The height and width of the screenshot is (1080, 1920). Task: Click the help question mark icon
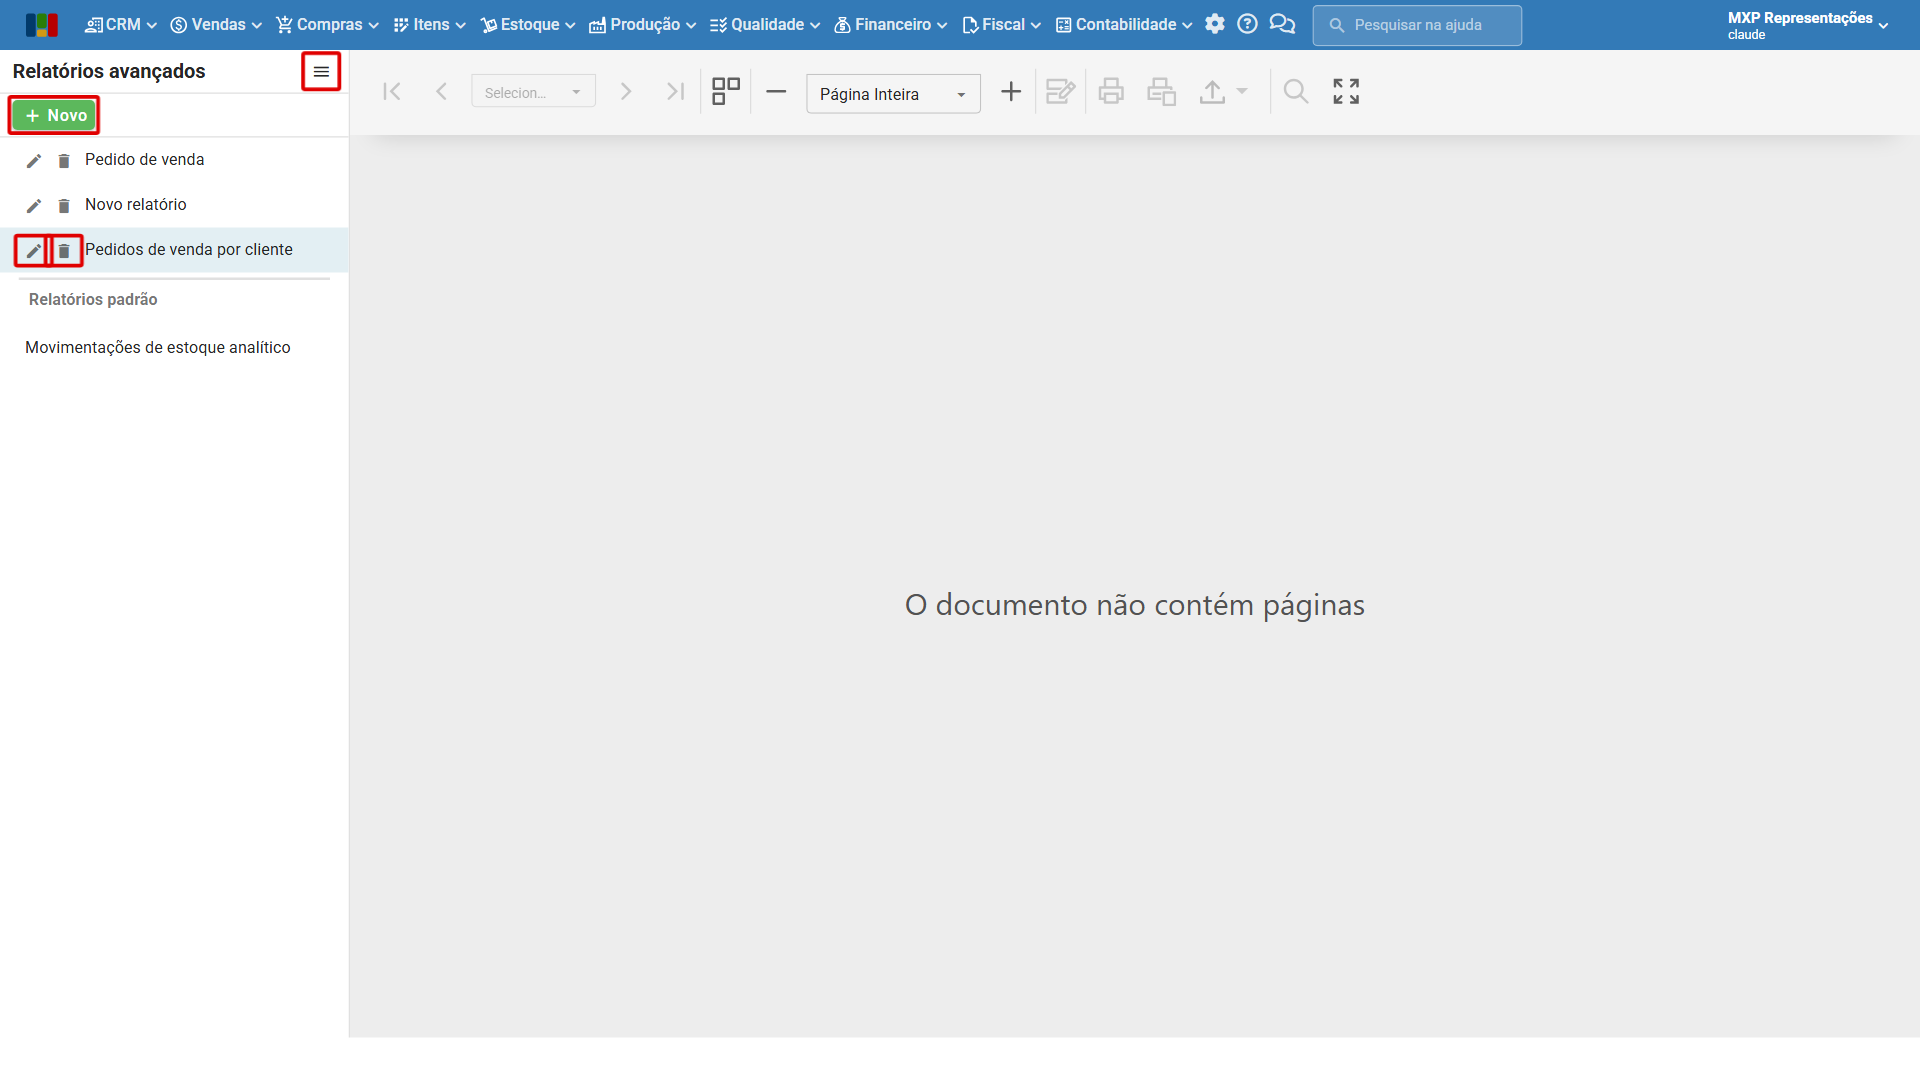tap(1247, 24)
